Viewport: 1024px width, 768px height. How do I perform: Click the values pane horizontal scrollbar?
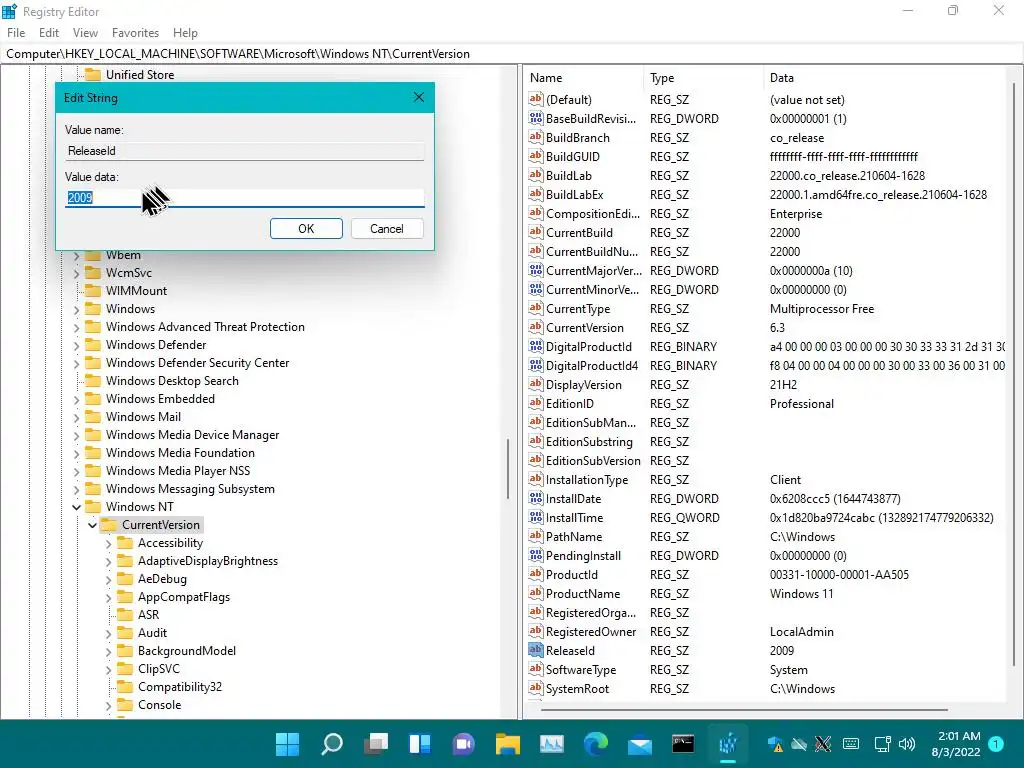[744, 709]
